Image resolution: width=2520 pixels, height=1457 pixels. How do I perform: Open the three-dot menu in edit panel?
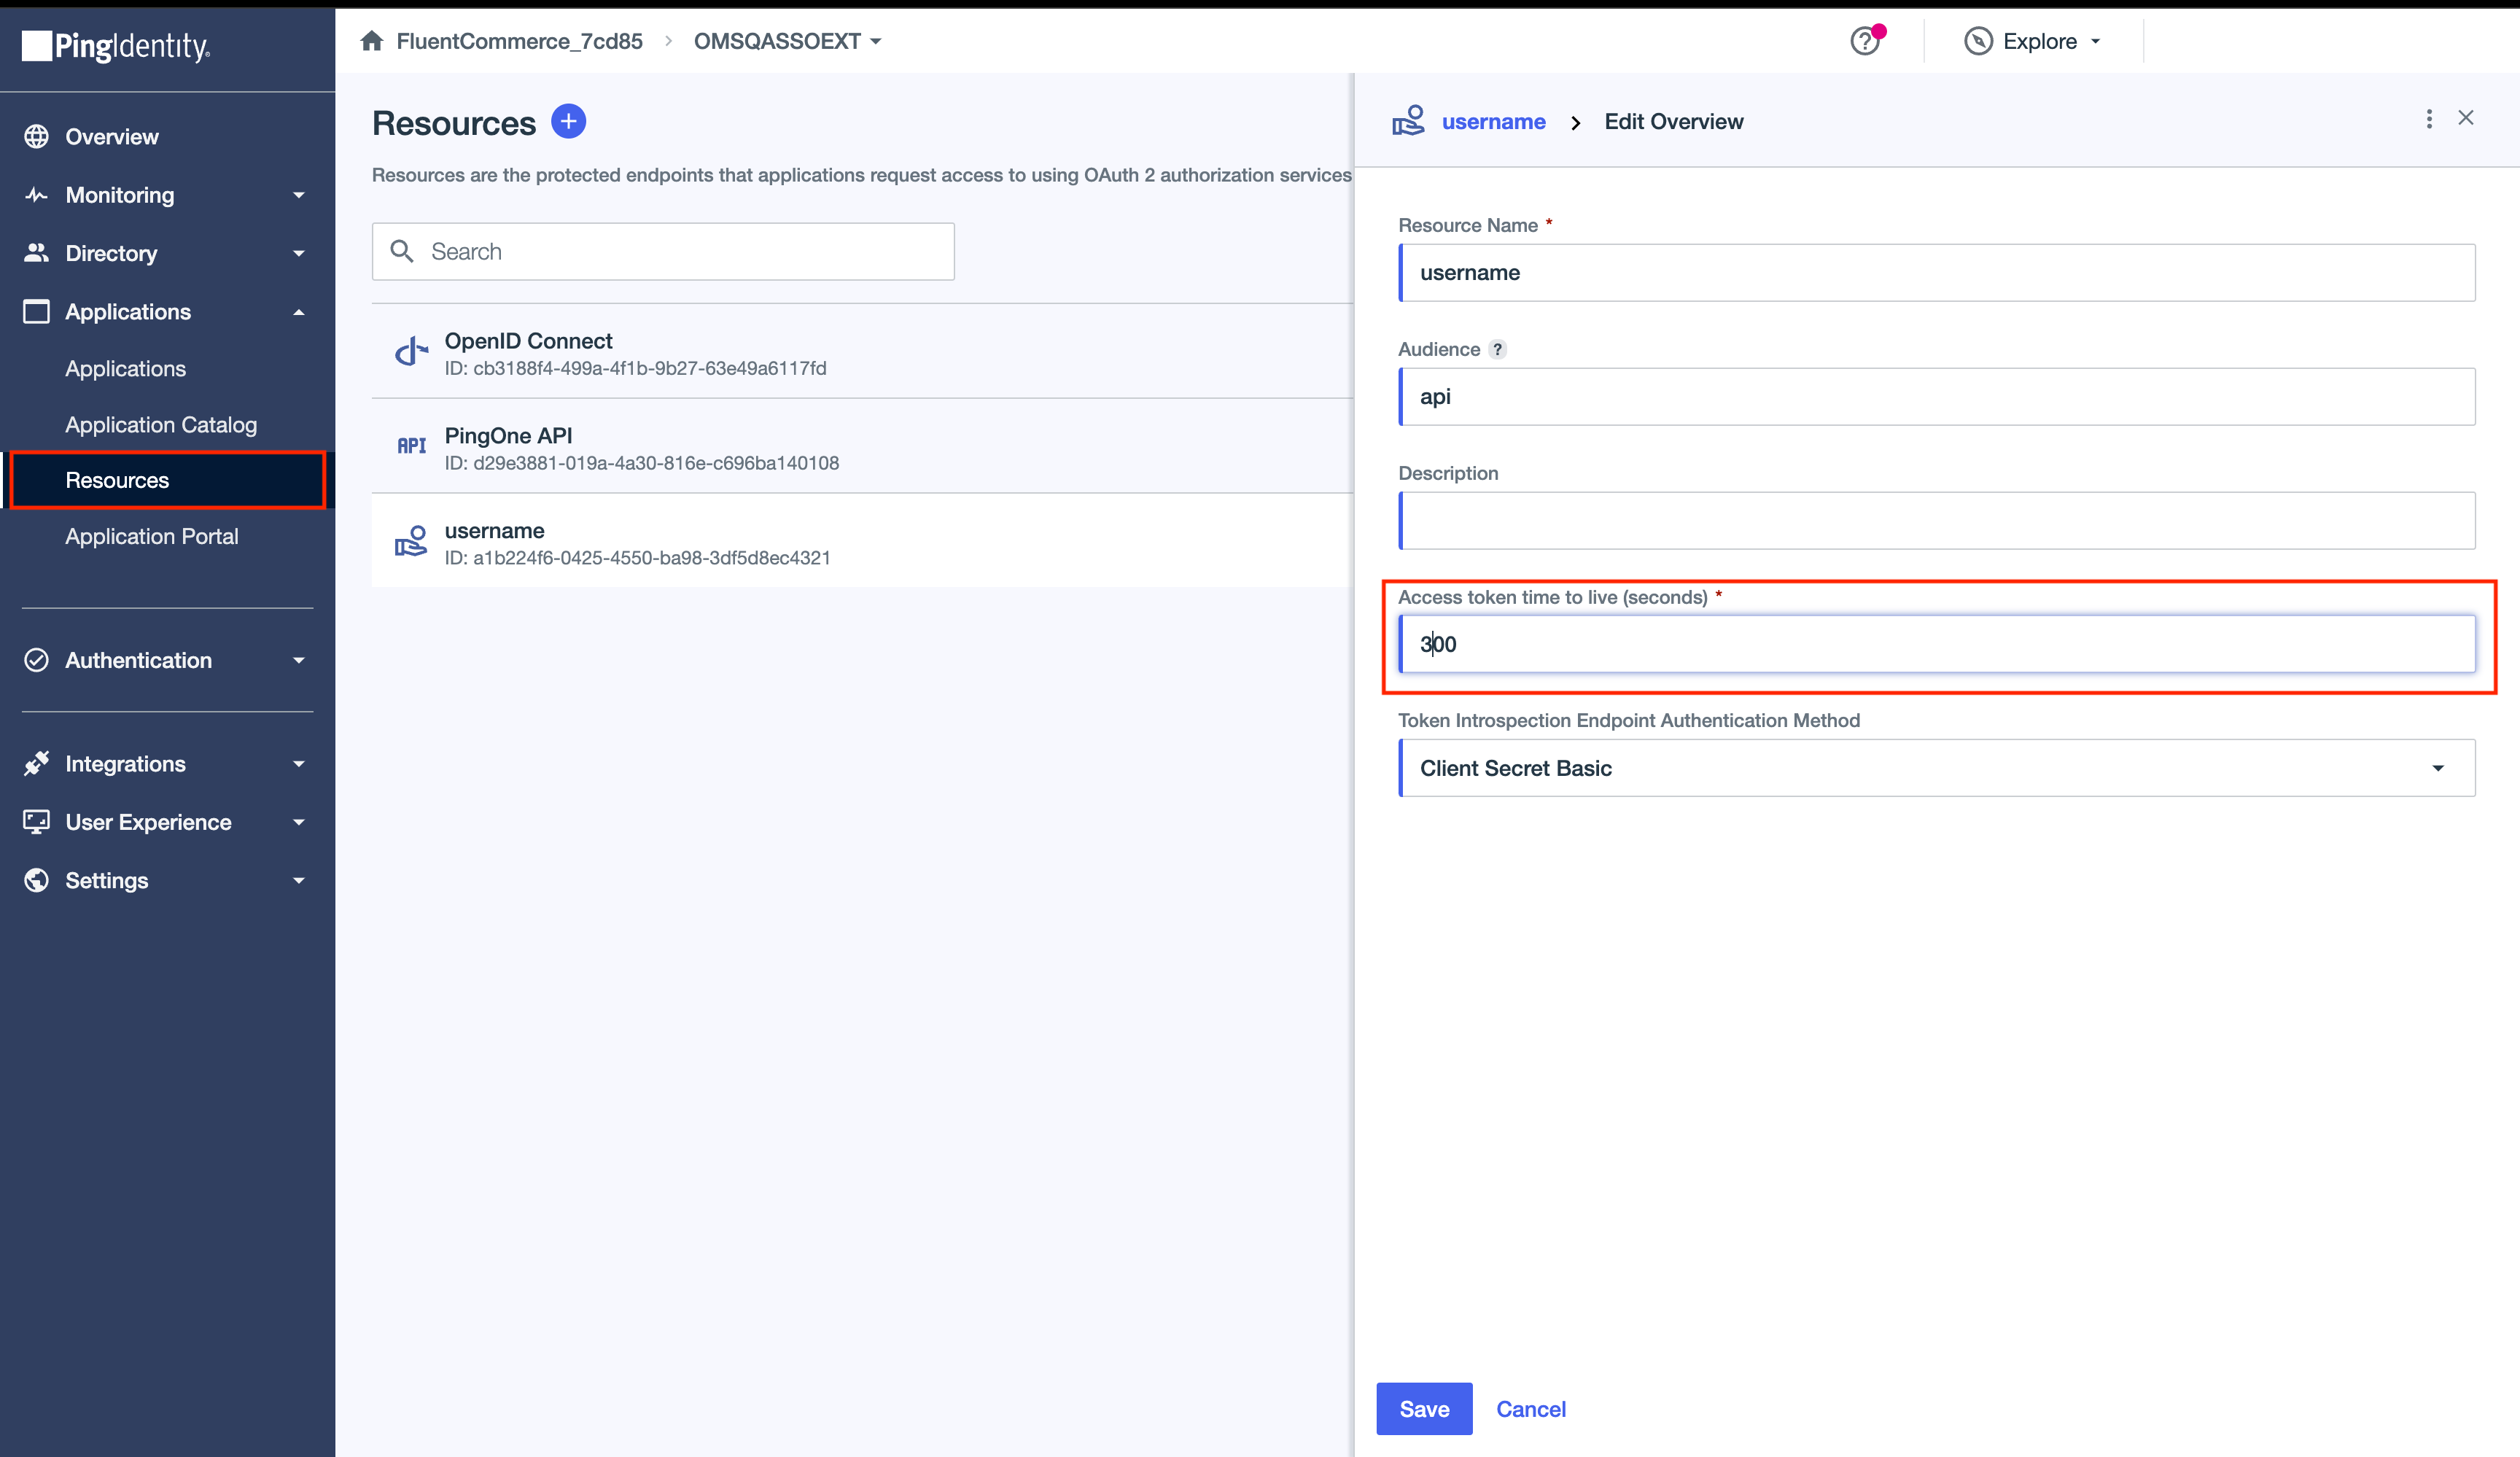[x=2428, y=119]
